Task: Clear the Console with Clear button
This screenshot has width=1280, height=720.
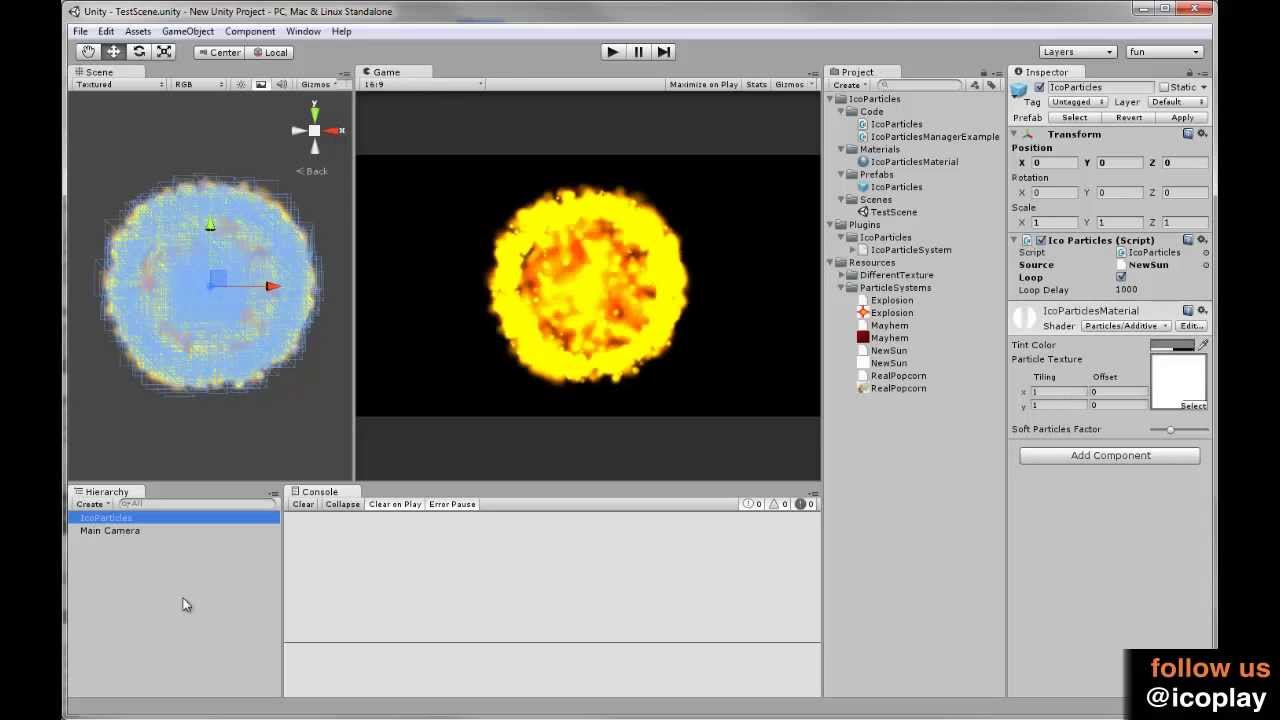Action: coord(303,504)
